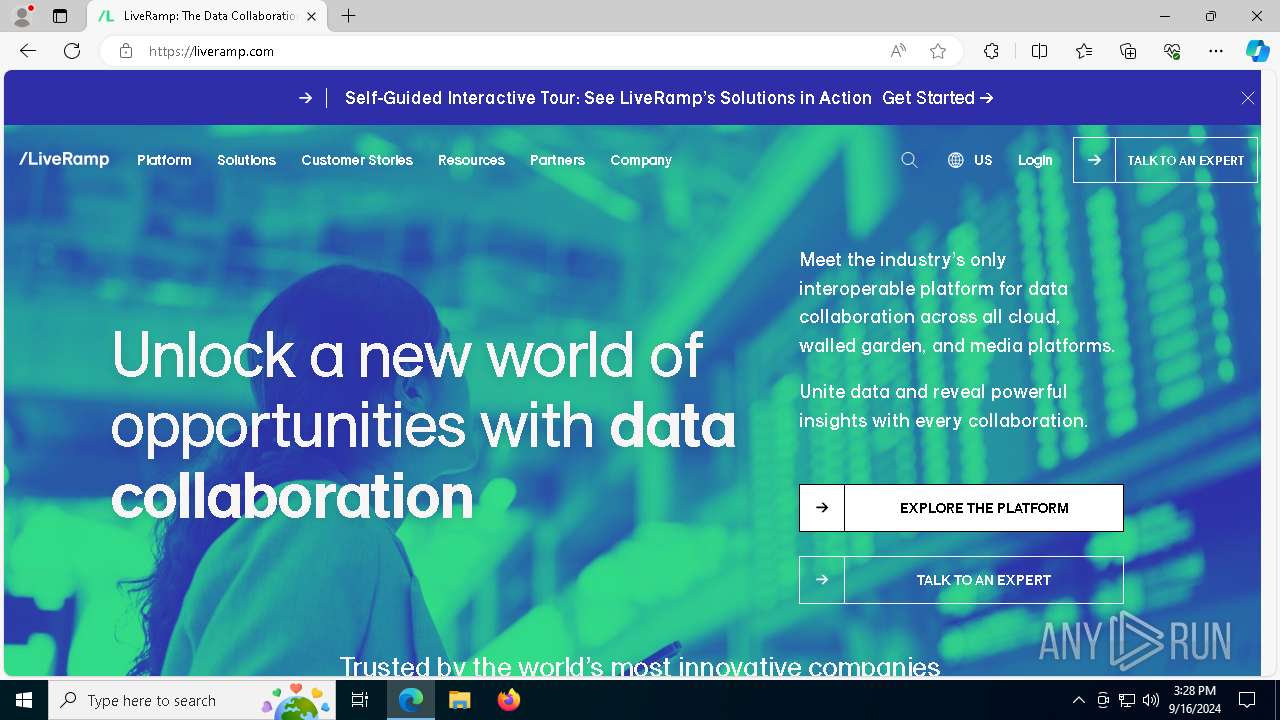Click arrow icon beside Explore the Platform

(x=822, y=508)
